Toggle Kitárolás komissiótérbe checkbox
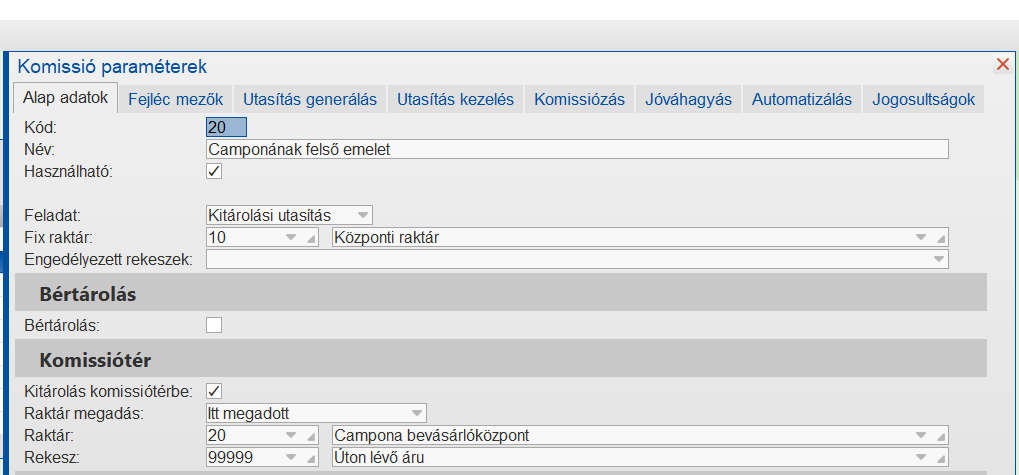This screenshot has width=1019, height=475. [213, 390]
